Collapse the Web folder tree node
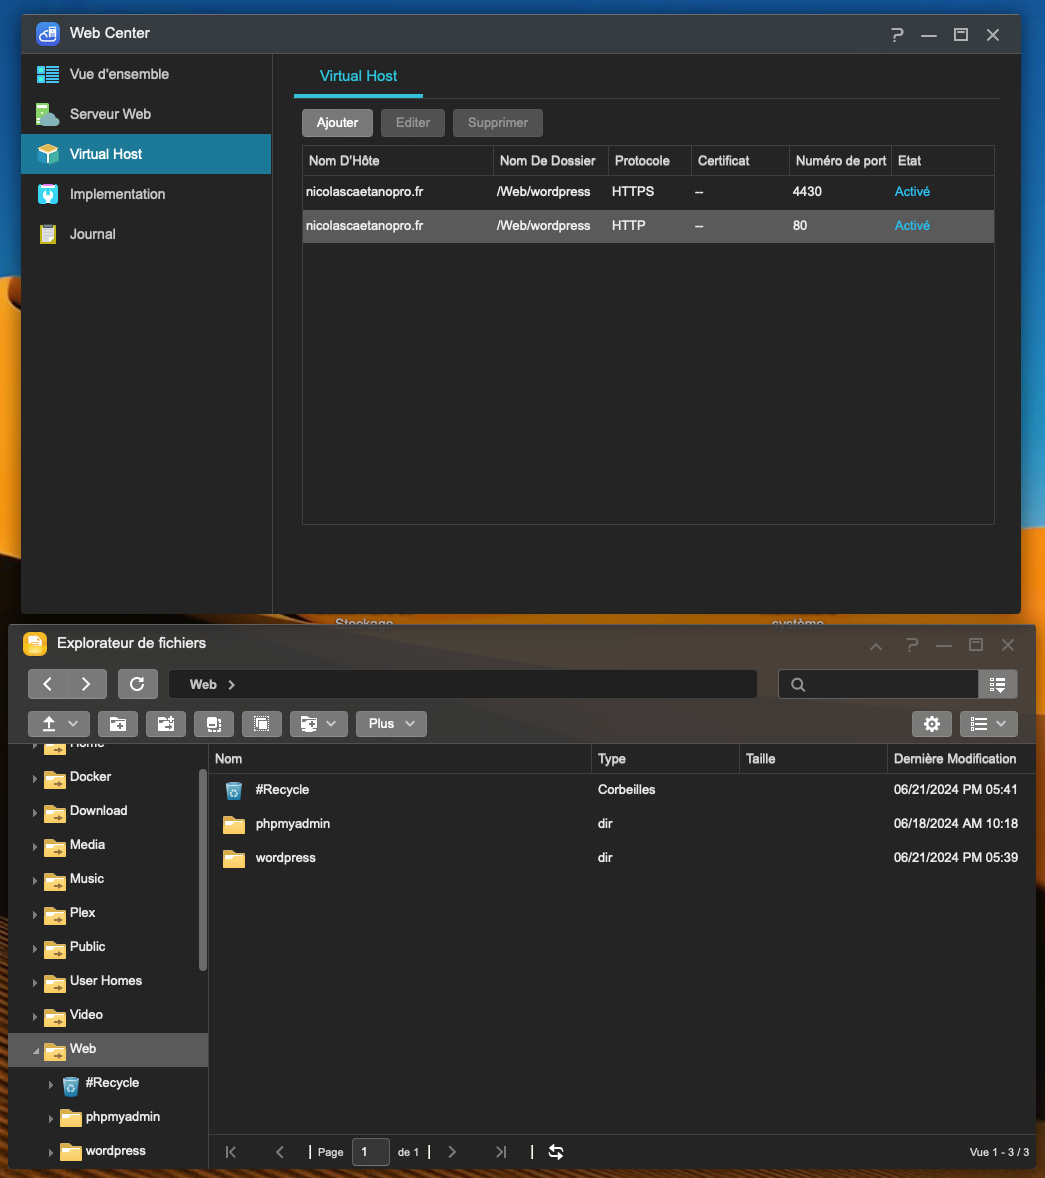This screenshot has height=1178, width=1045. 36,1050
